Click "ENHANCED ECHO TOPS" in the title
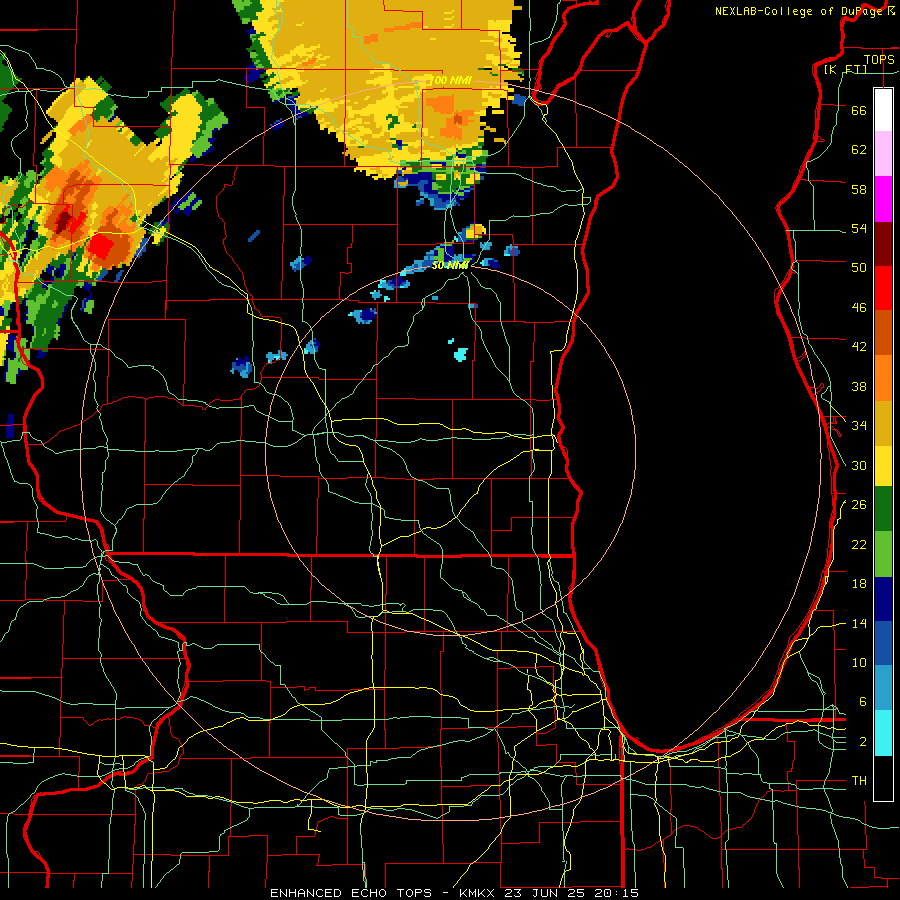The image size is (900, 900). pyautogui.click(x=351, y=893)
